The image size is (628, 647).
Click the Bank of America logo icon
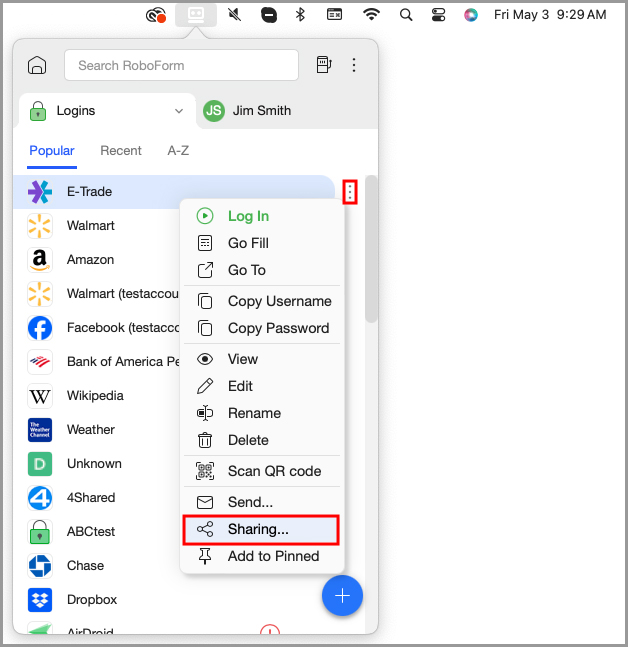click(40, 362)
